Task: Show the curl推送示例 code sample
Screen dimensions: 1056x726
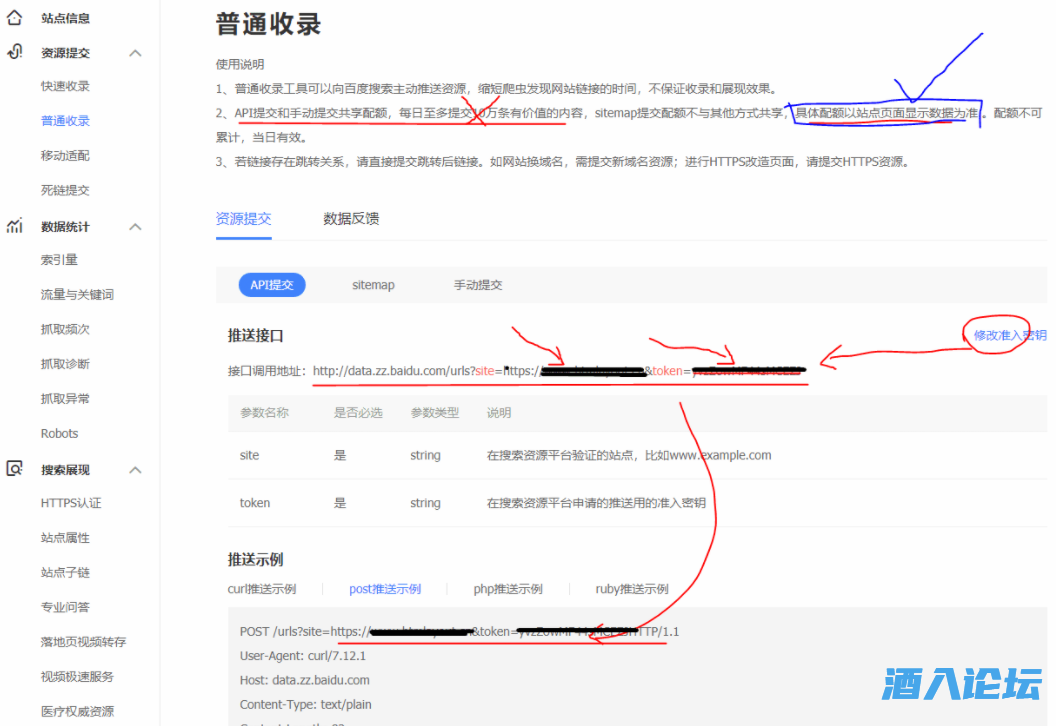Action: click(x=262, y=589)
